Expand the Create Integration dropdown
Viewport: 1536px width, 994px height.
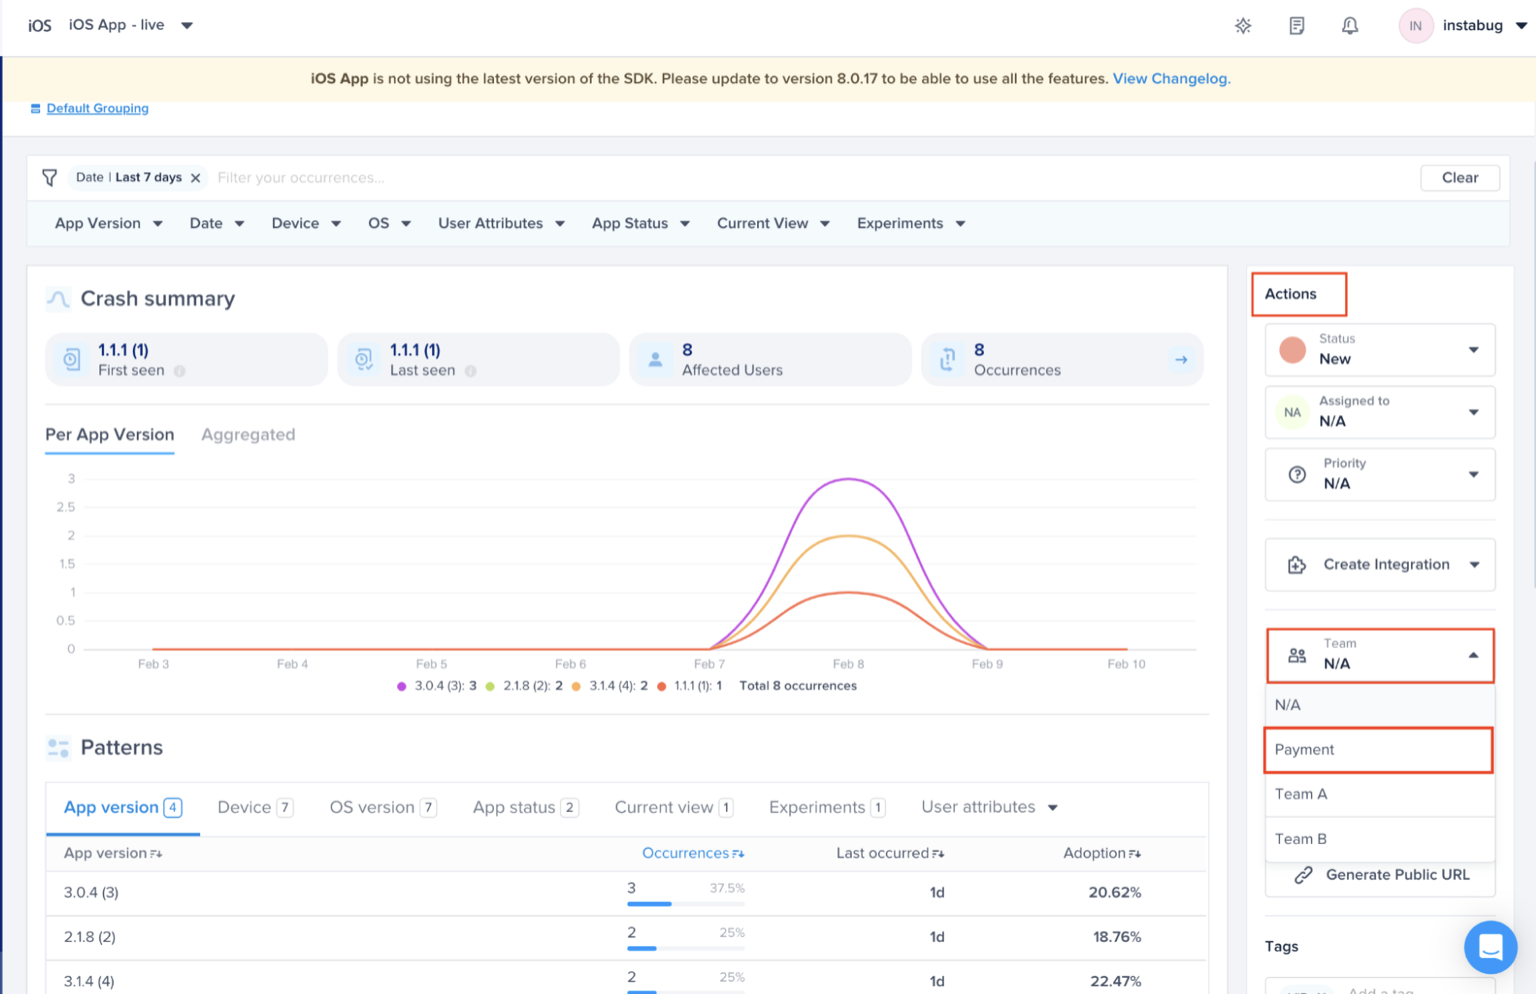1379,565
